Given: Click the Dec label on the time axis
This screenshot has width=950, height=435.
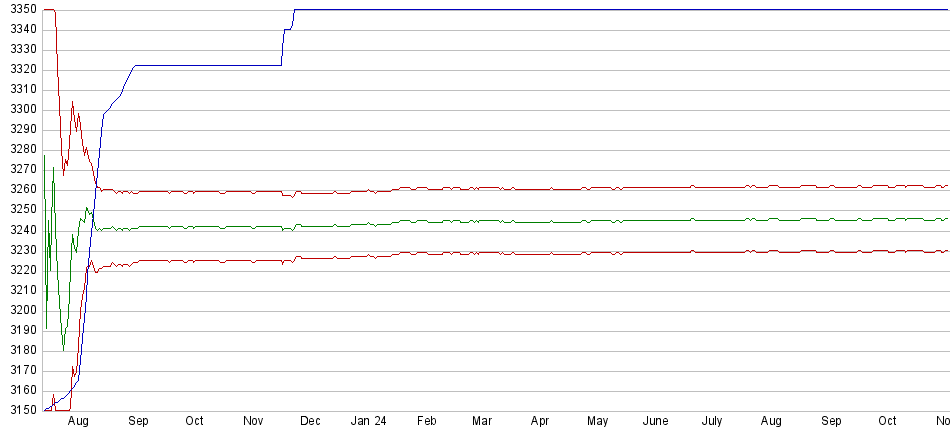Looking at the screenshot, I should tap(310, 422).
